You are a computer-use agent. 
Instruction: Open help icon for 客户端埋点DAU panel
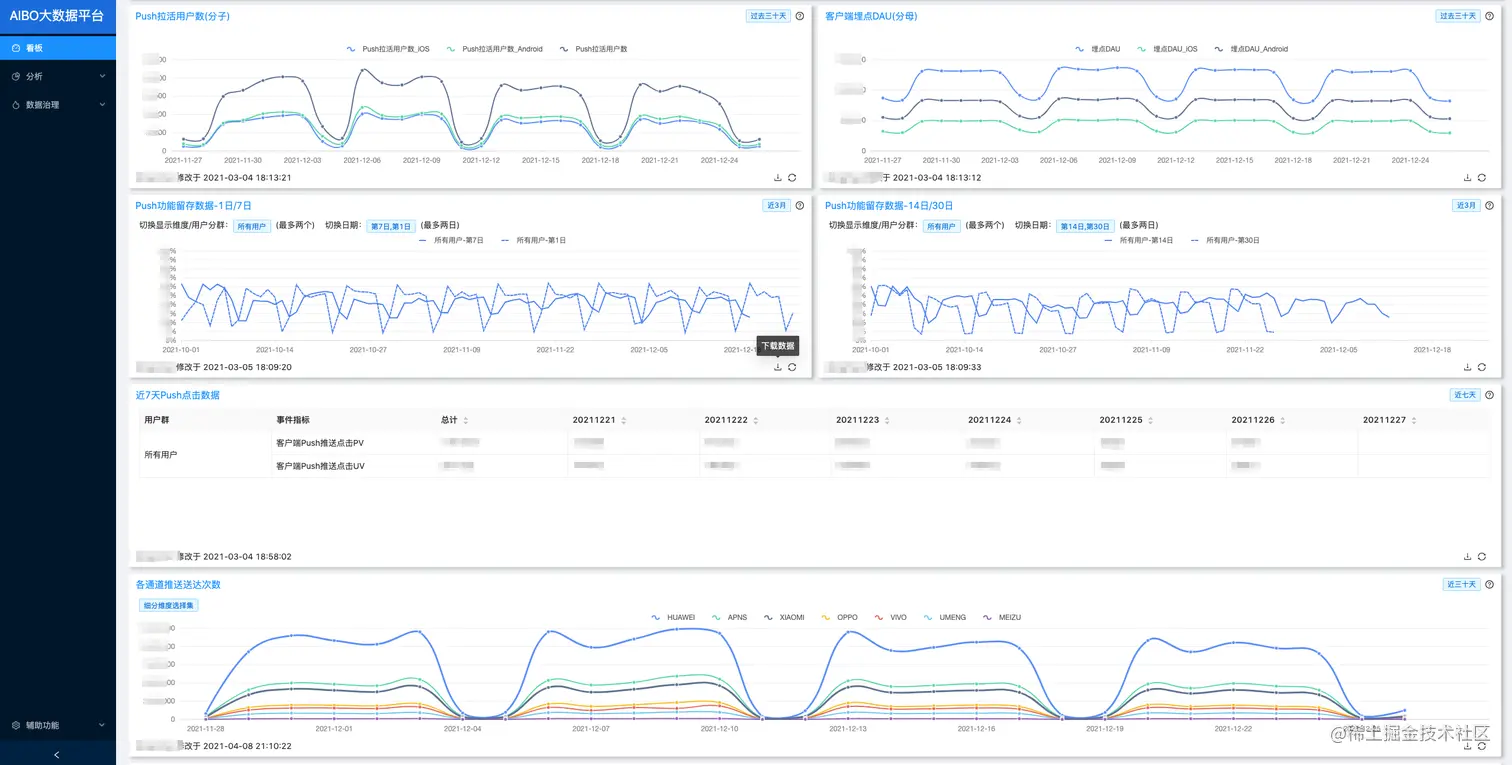(x=1490, y=16)
